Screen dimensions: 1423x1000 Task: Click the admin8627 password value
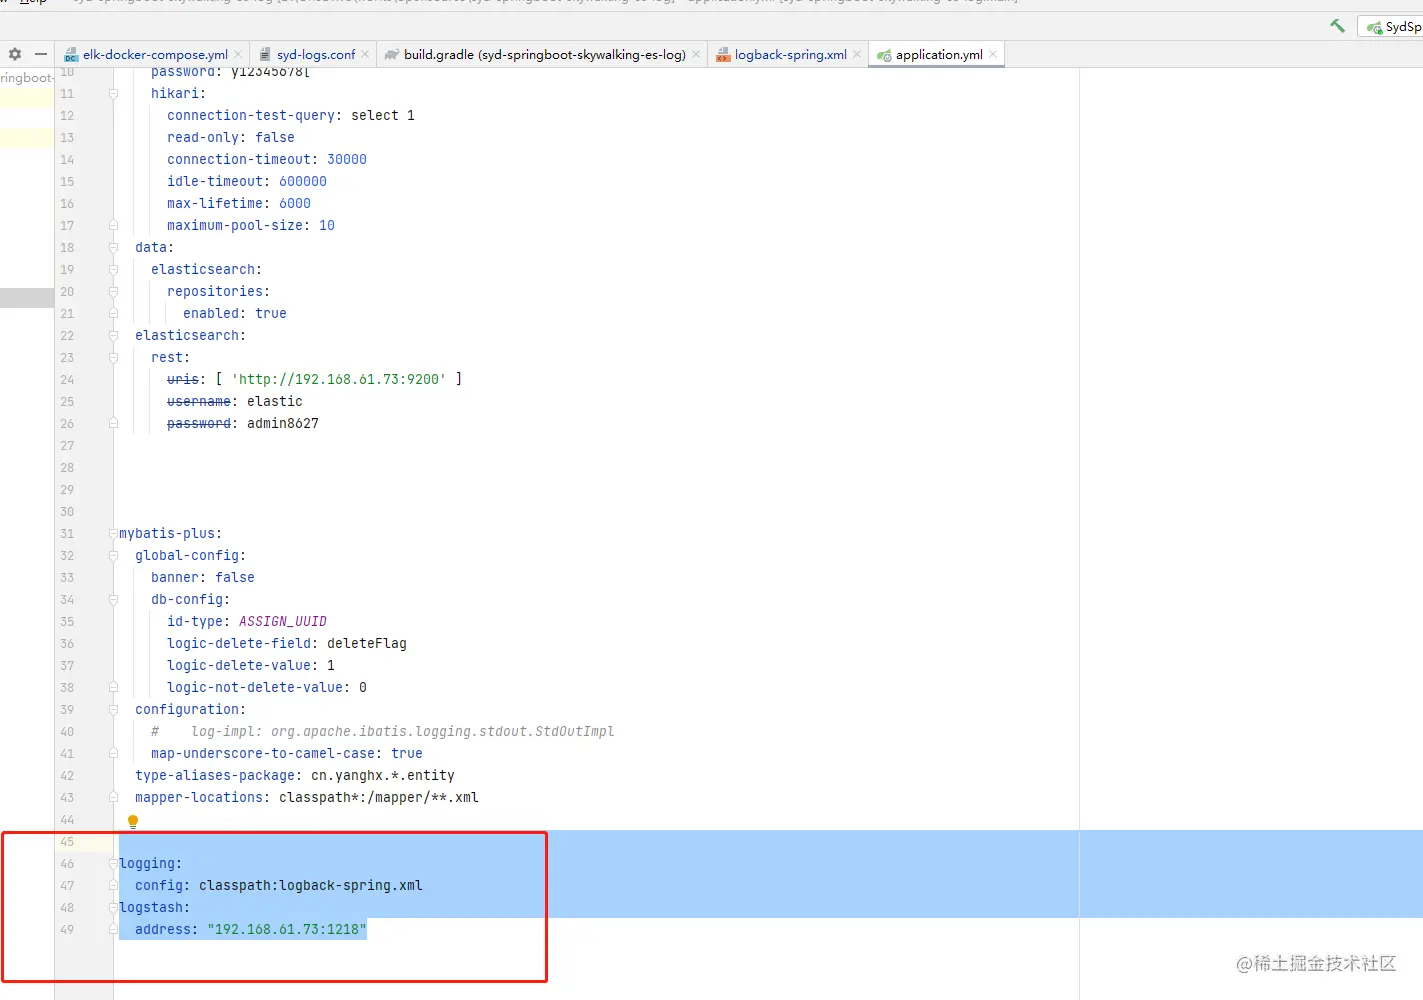click(x=283, y=424)
